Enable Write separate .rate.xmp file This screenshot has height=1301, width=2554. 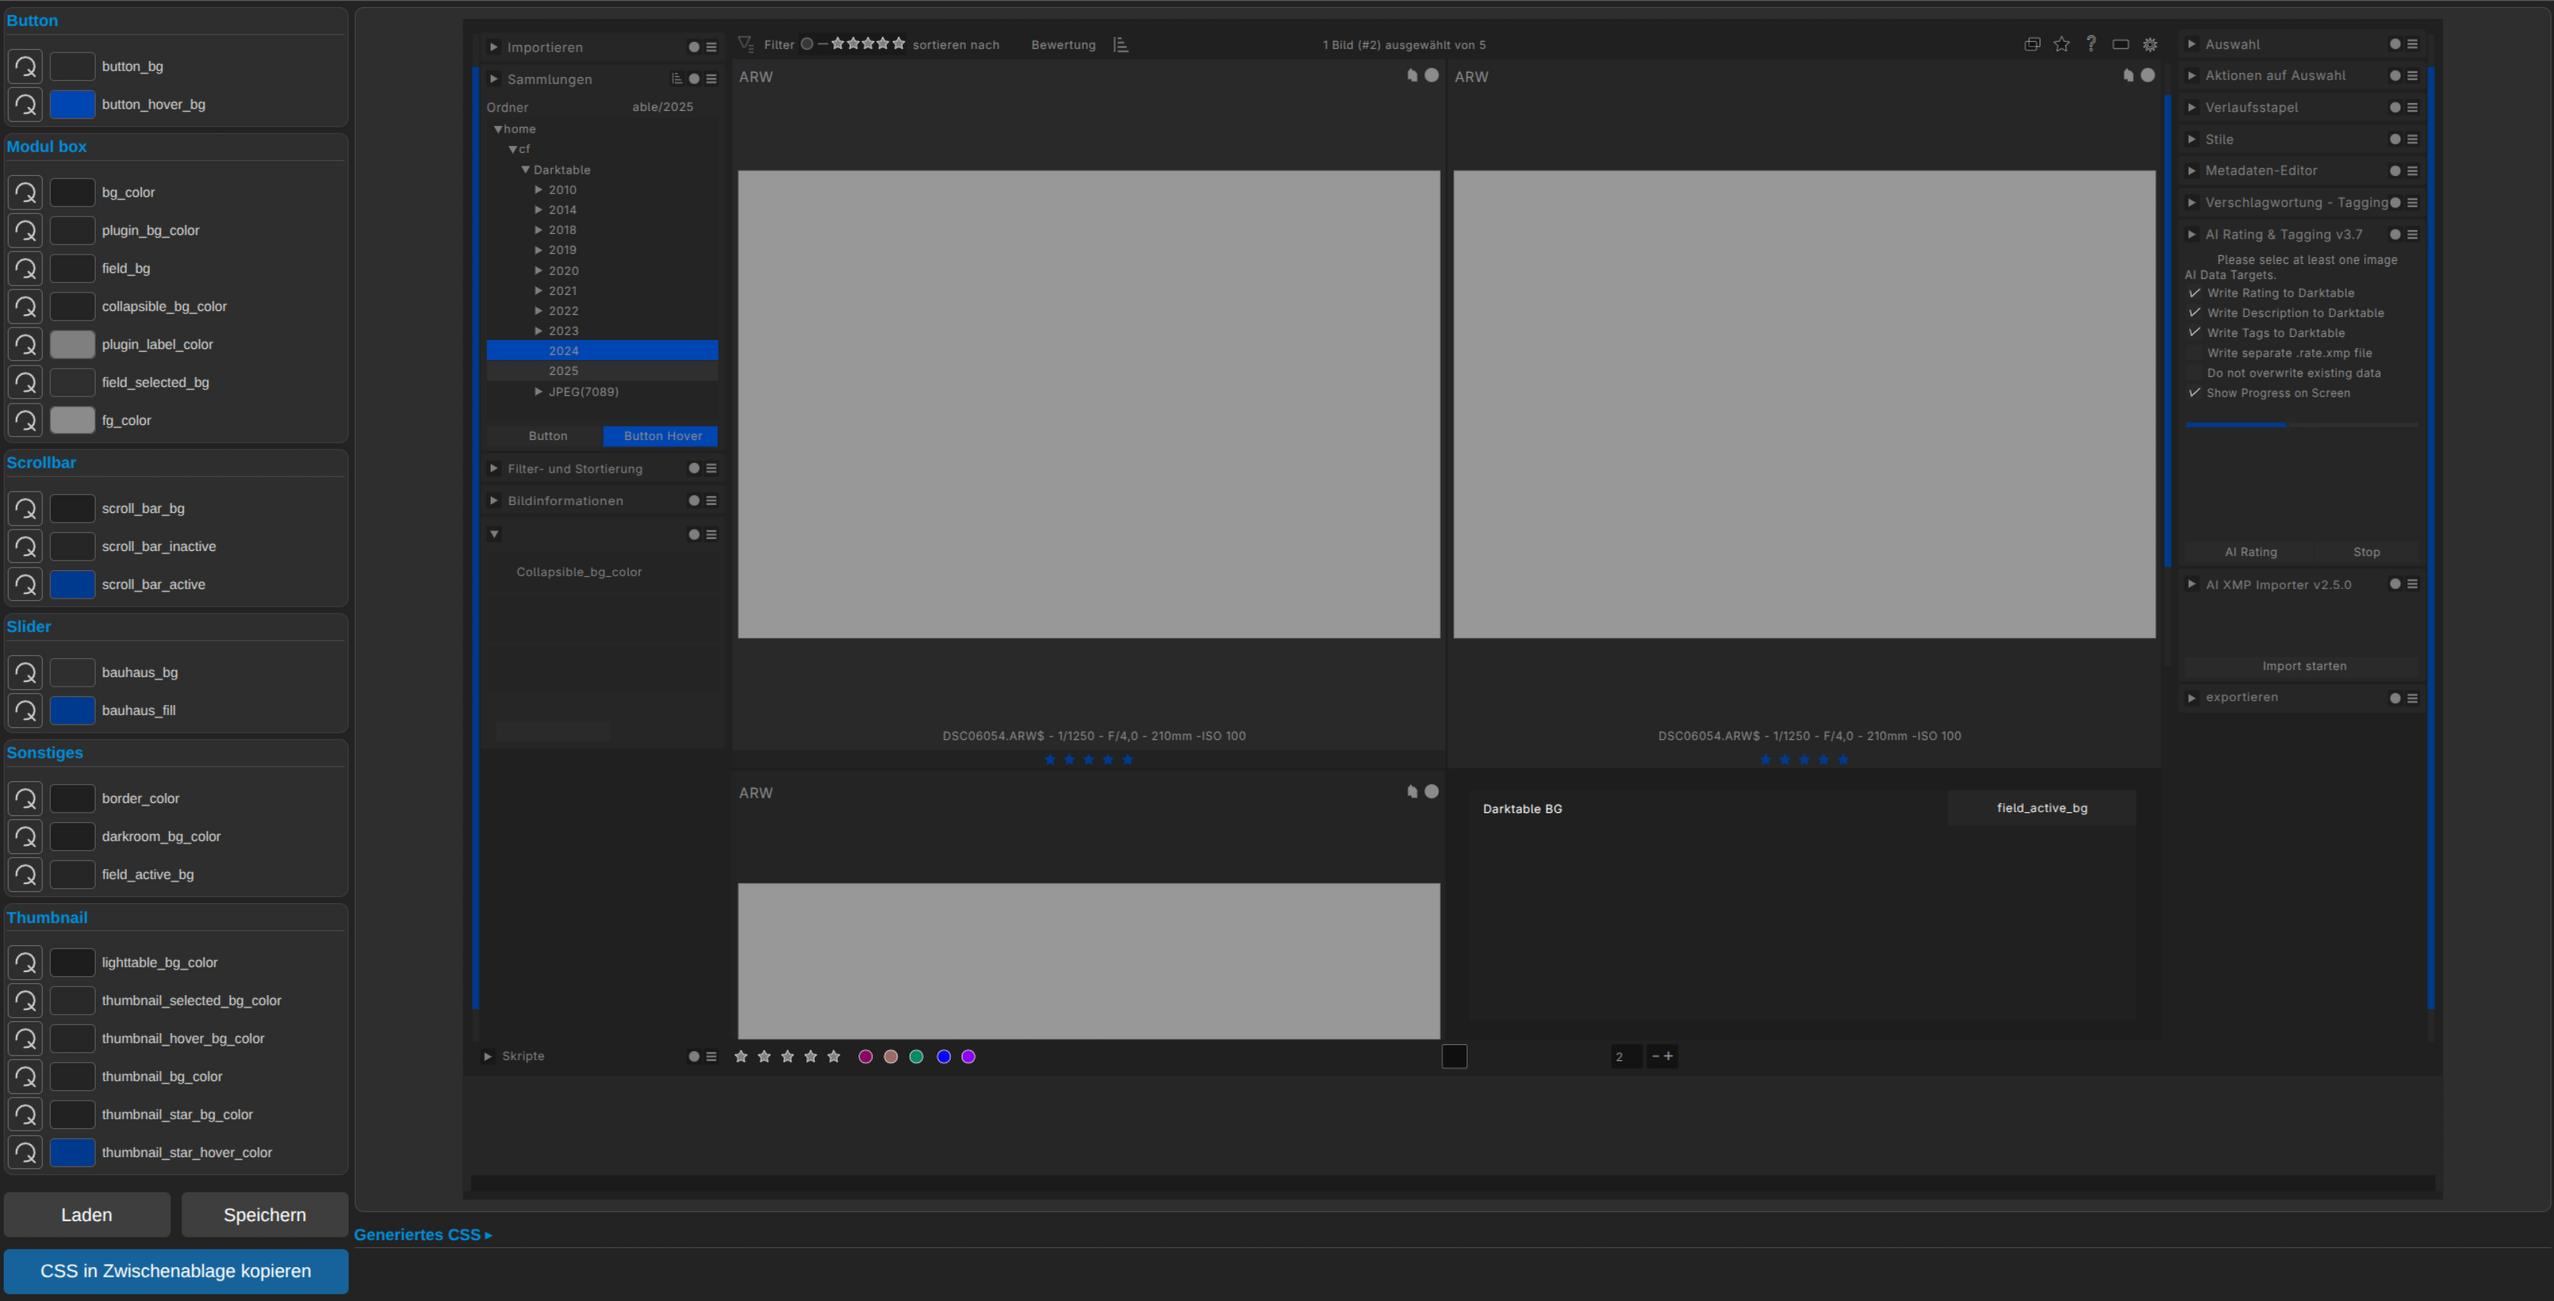point(2194,353)
